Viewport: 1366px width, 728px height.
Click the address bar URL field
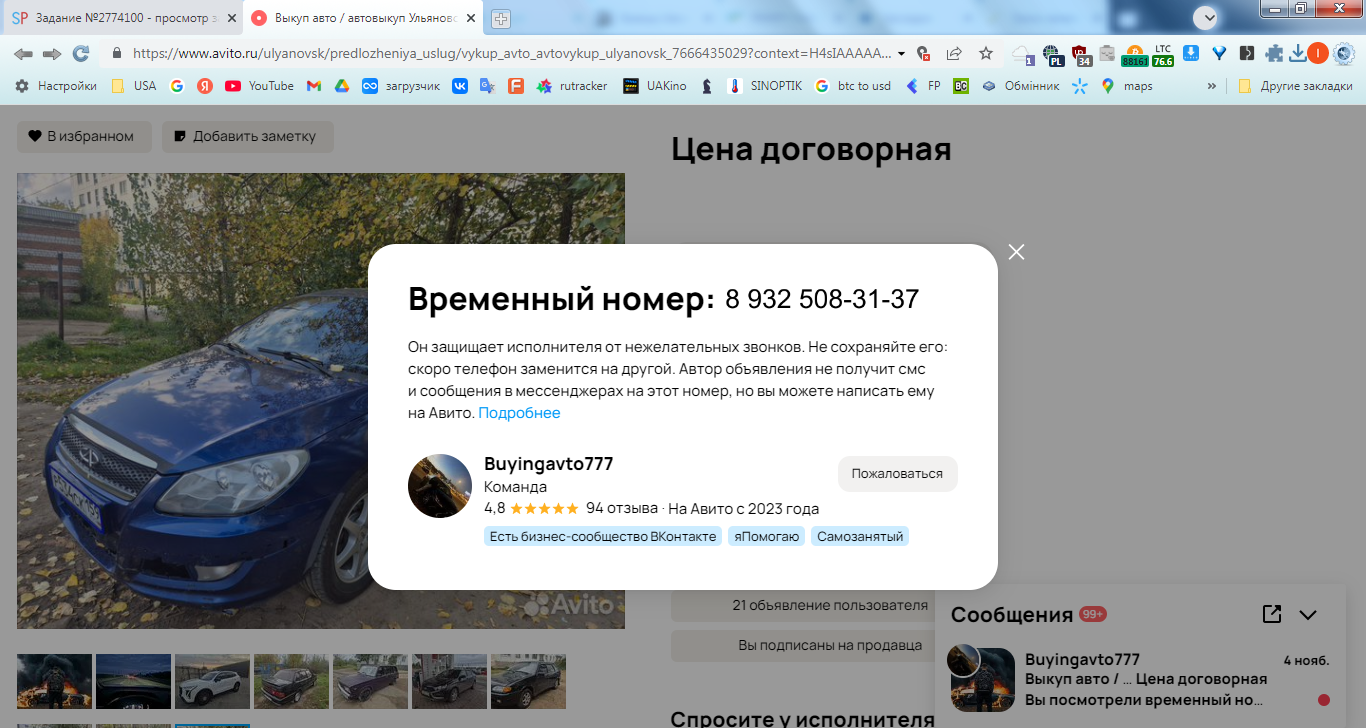point(510,53)
